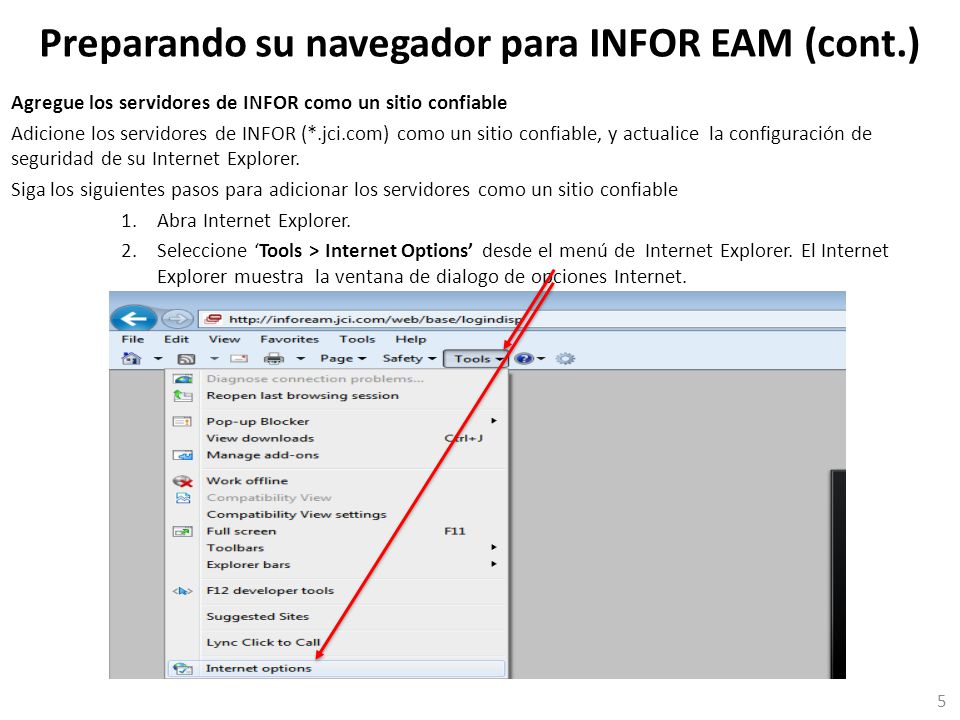Open the Safety dropdown in command bar
The width and height of the screenshot is (960, 720).
[409, 359]
